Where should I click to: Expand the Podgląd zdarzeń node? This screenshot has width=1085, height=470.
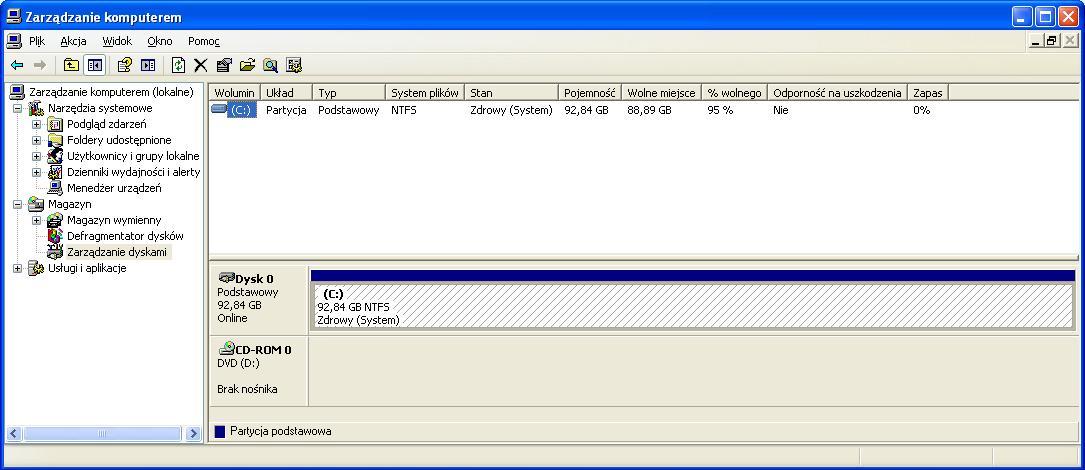tap(37, 125)
